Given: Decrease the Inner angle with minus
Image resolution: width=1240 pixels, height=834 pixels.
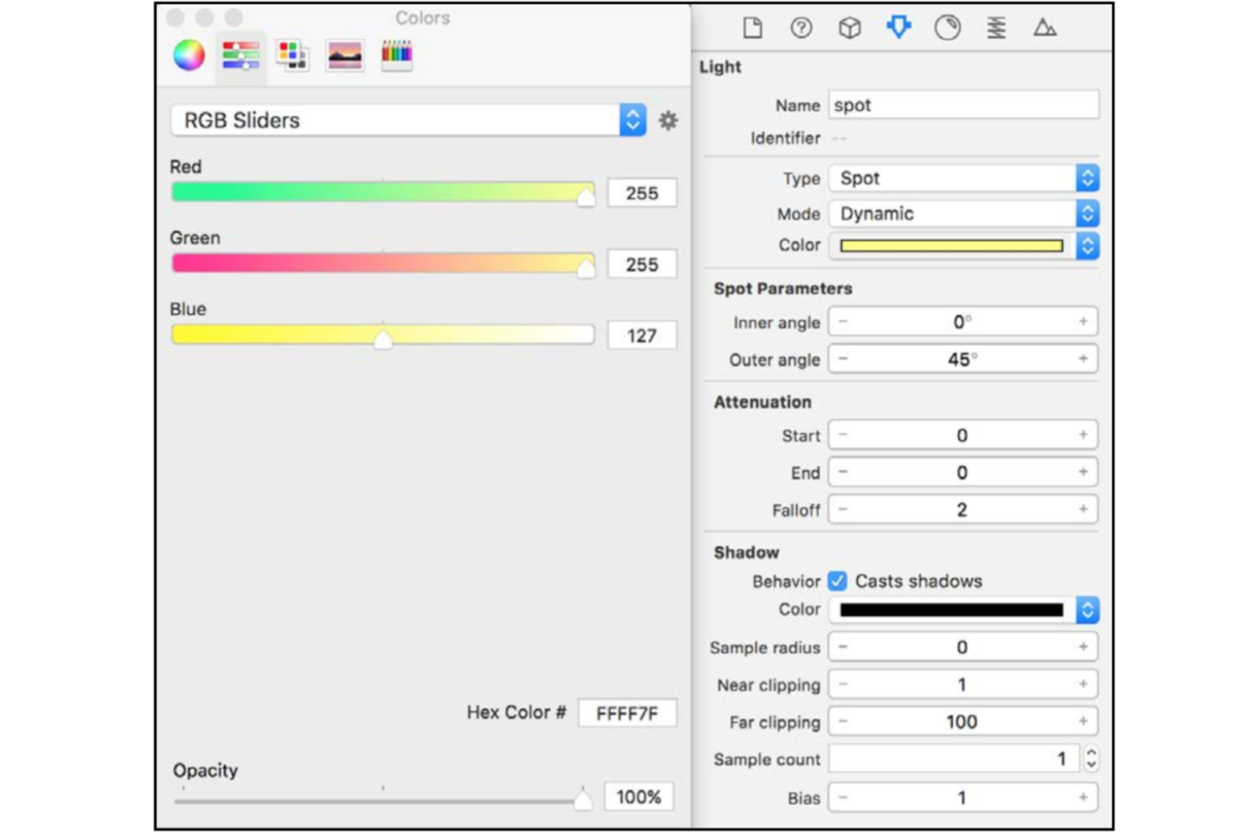Looking at the screenshot, I should pyautogui.click(x=843, y=322).
